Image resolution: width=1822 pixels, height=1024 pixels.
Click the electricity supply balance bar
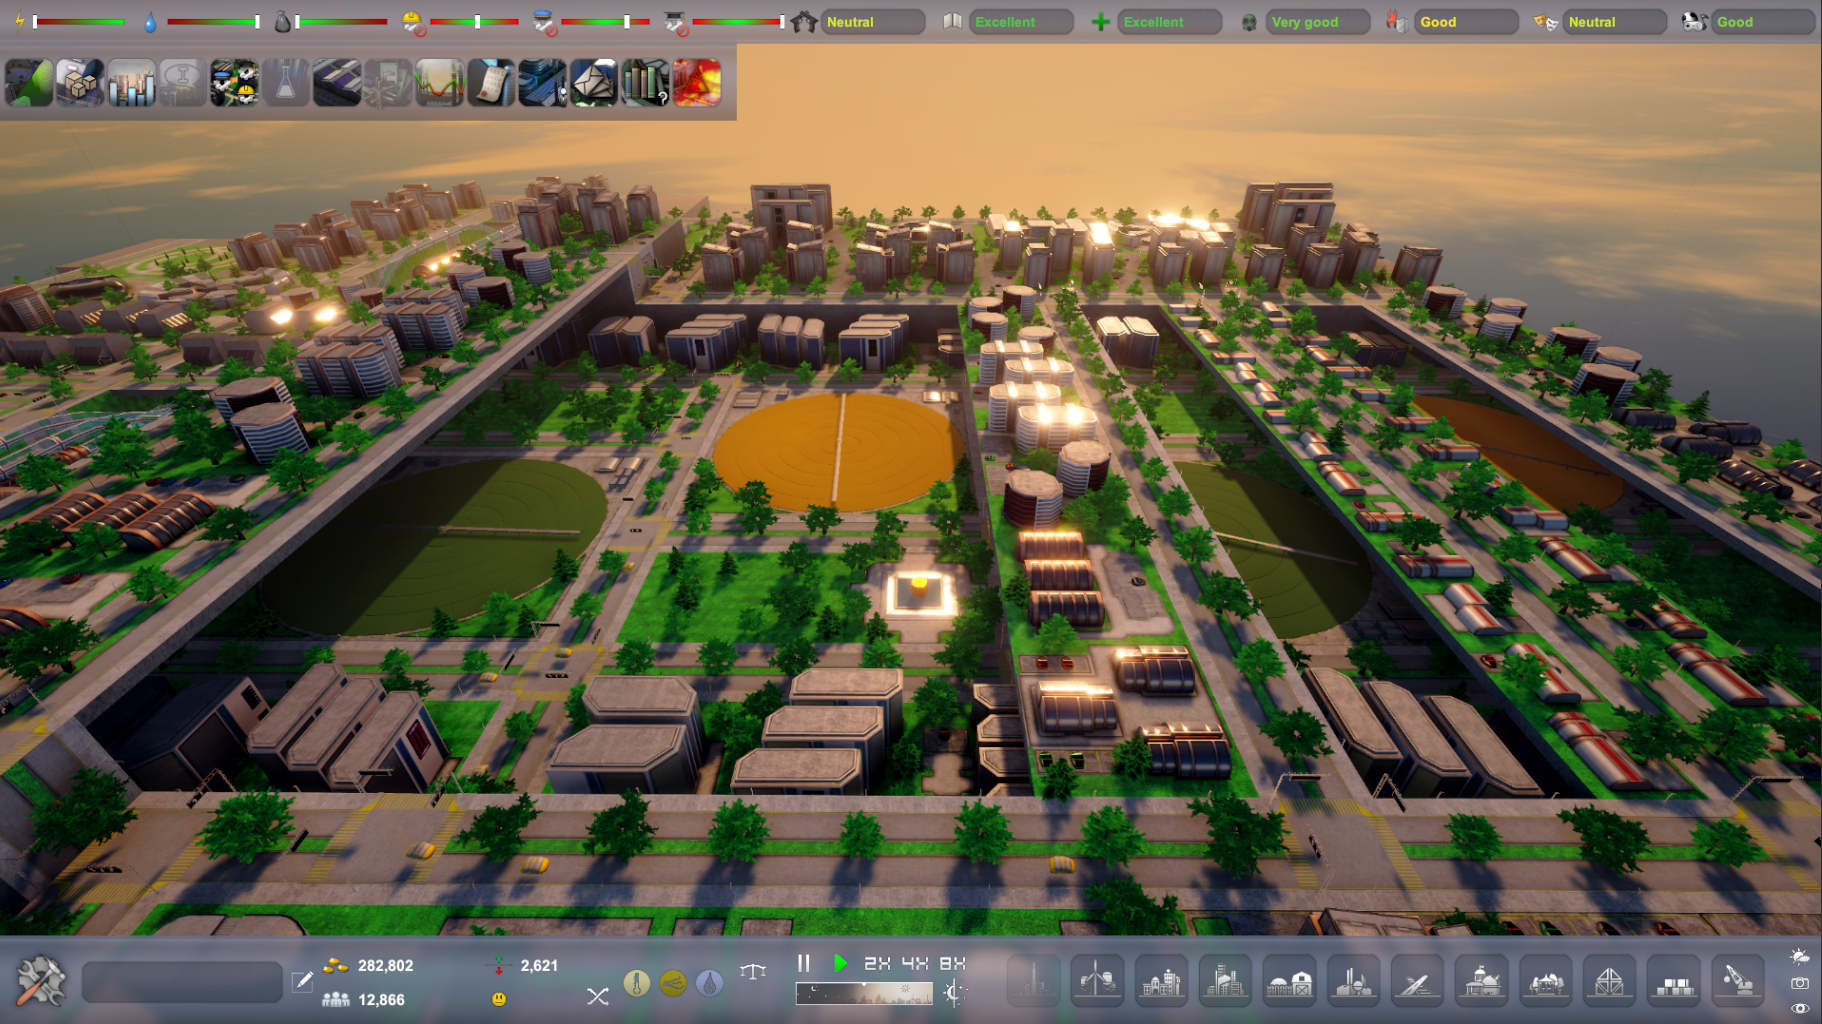[x=79, y=22]
